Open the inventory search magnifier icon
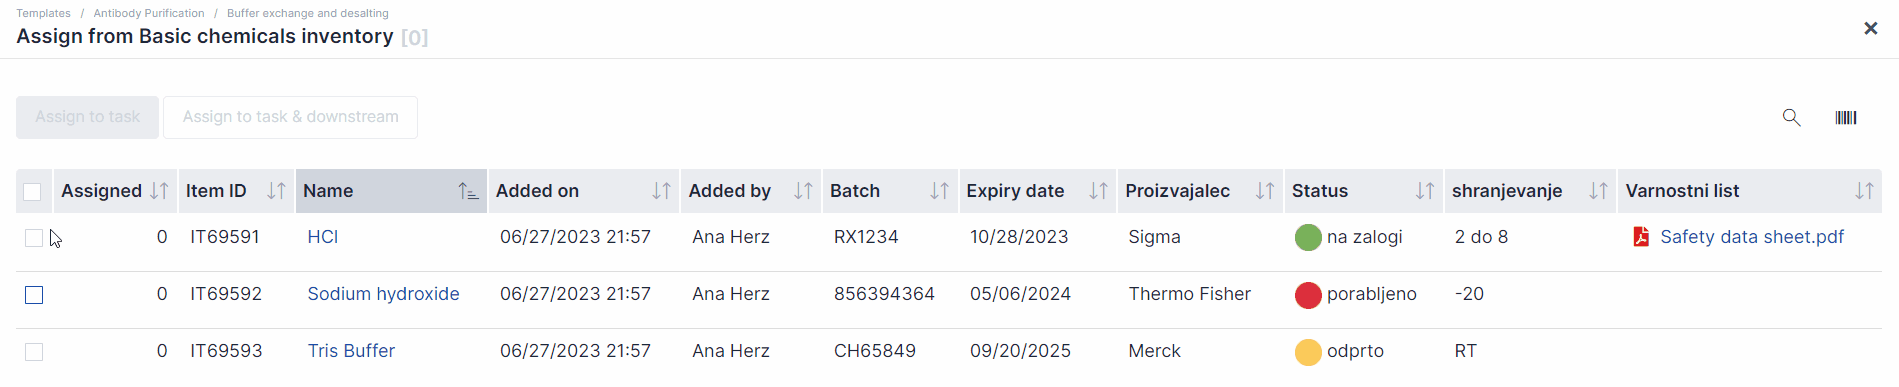The height and width of the screenshot is (387, 1899). [x=1791, y=117]
